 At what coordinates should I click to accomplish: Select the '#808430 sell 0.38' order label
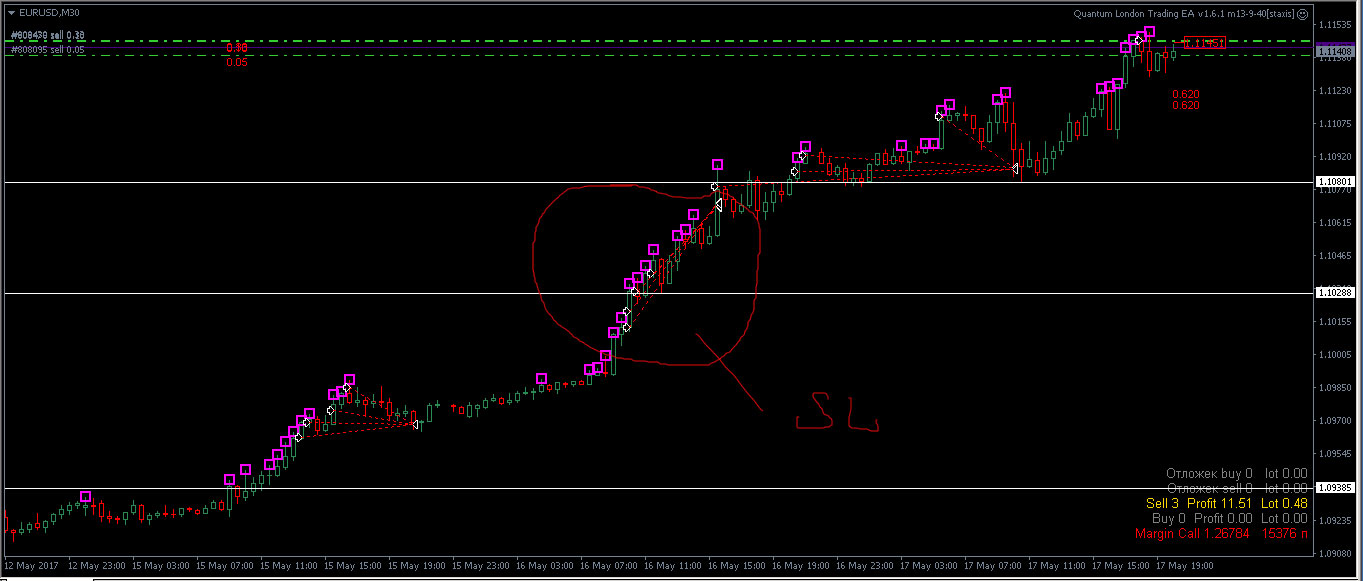[x=48, y=35]
